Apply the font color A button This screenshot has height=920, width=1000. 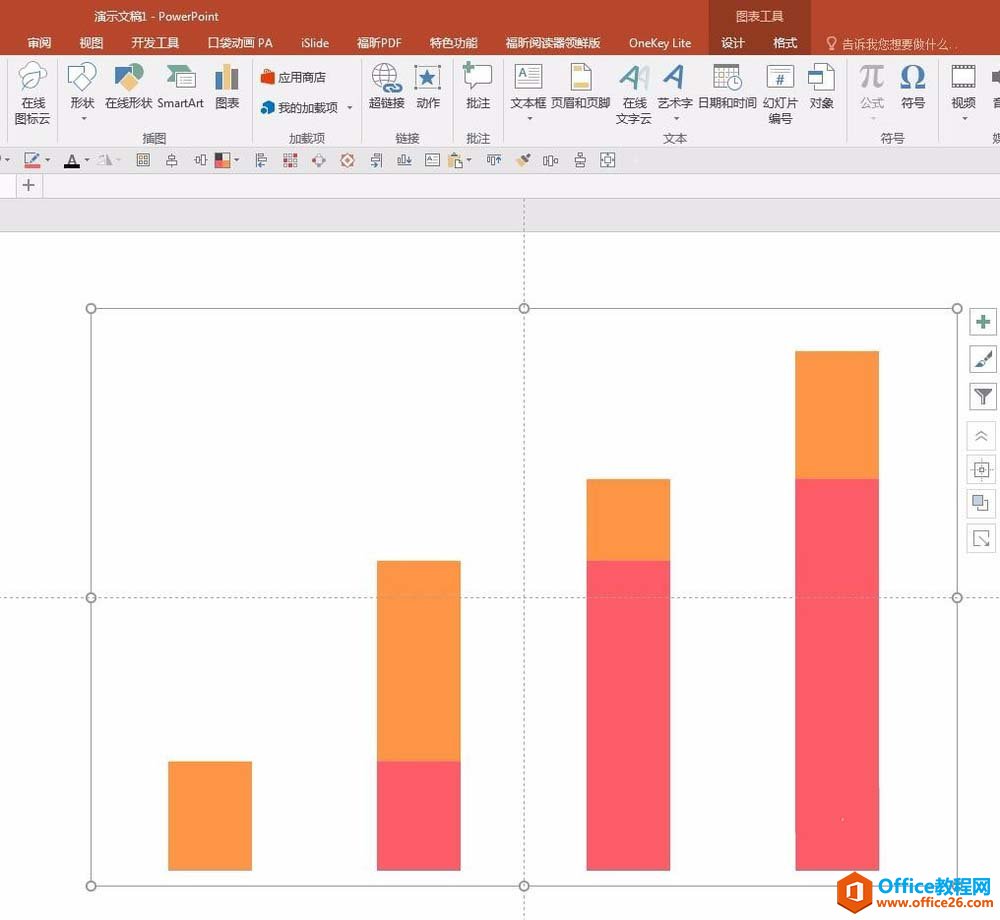[72, 160]
